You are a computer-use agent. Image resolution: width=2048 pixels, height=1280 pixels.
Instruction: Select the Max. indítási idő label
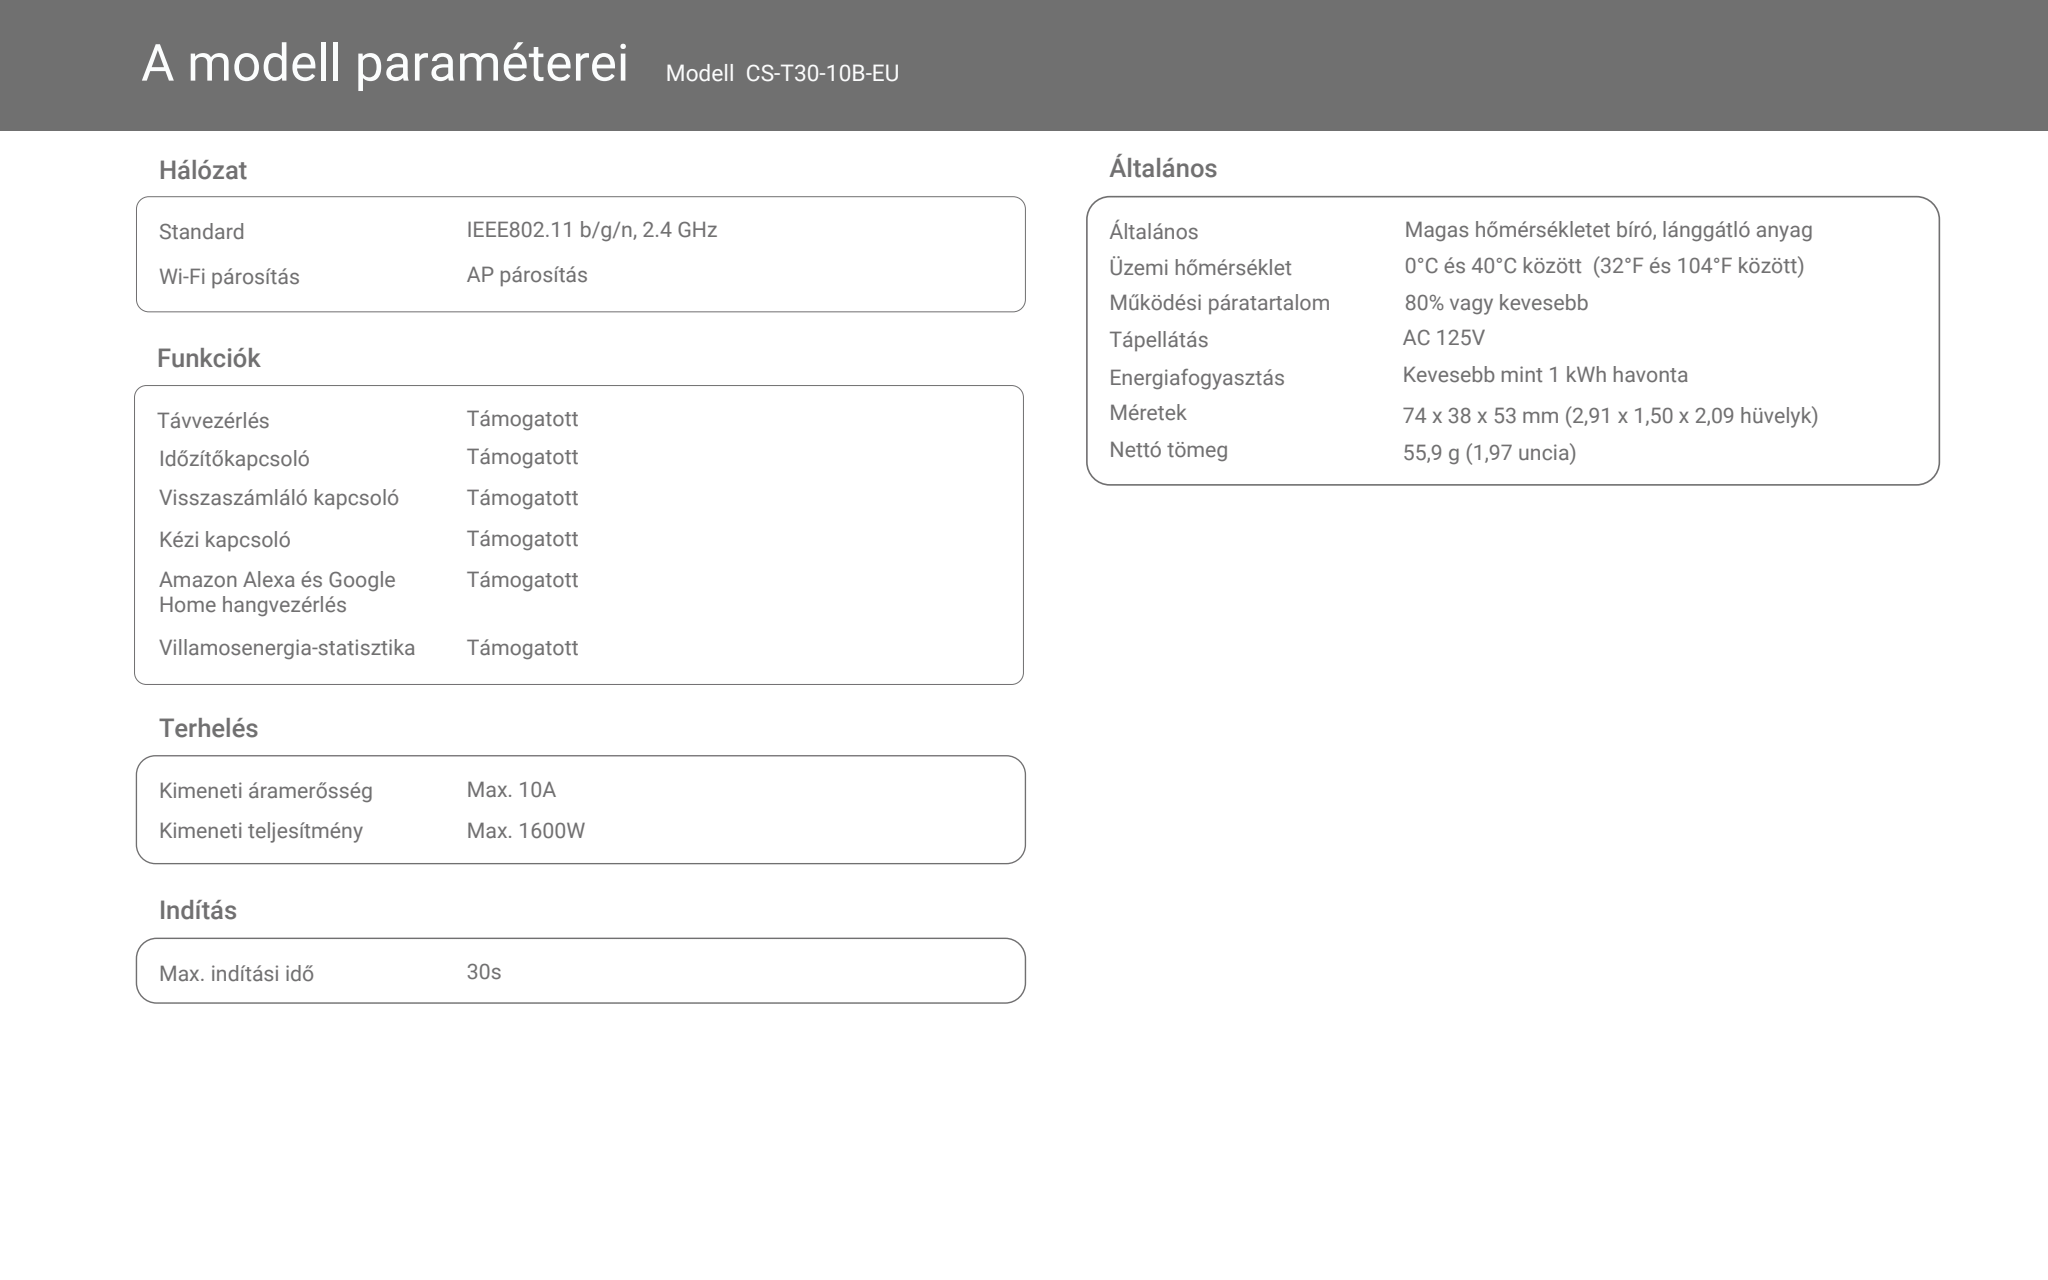[236, 974]
